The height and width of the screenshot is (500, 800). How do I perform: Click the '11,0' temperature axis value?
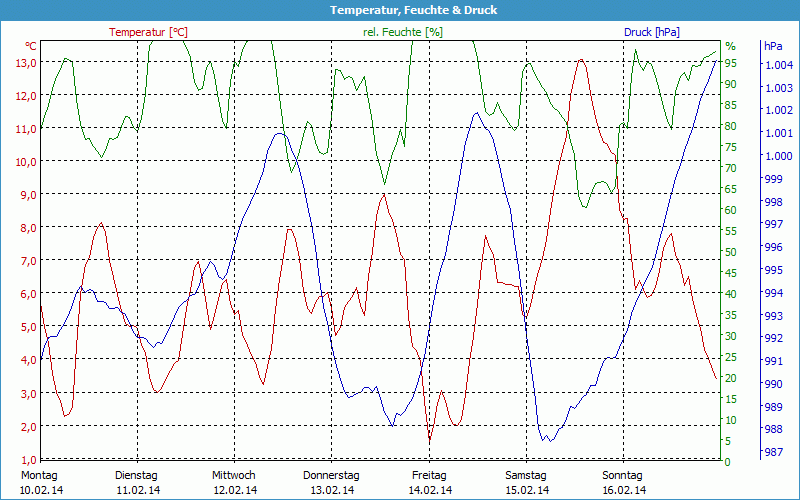point(26,129)
